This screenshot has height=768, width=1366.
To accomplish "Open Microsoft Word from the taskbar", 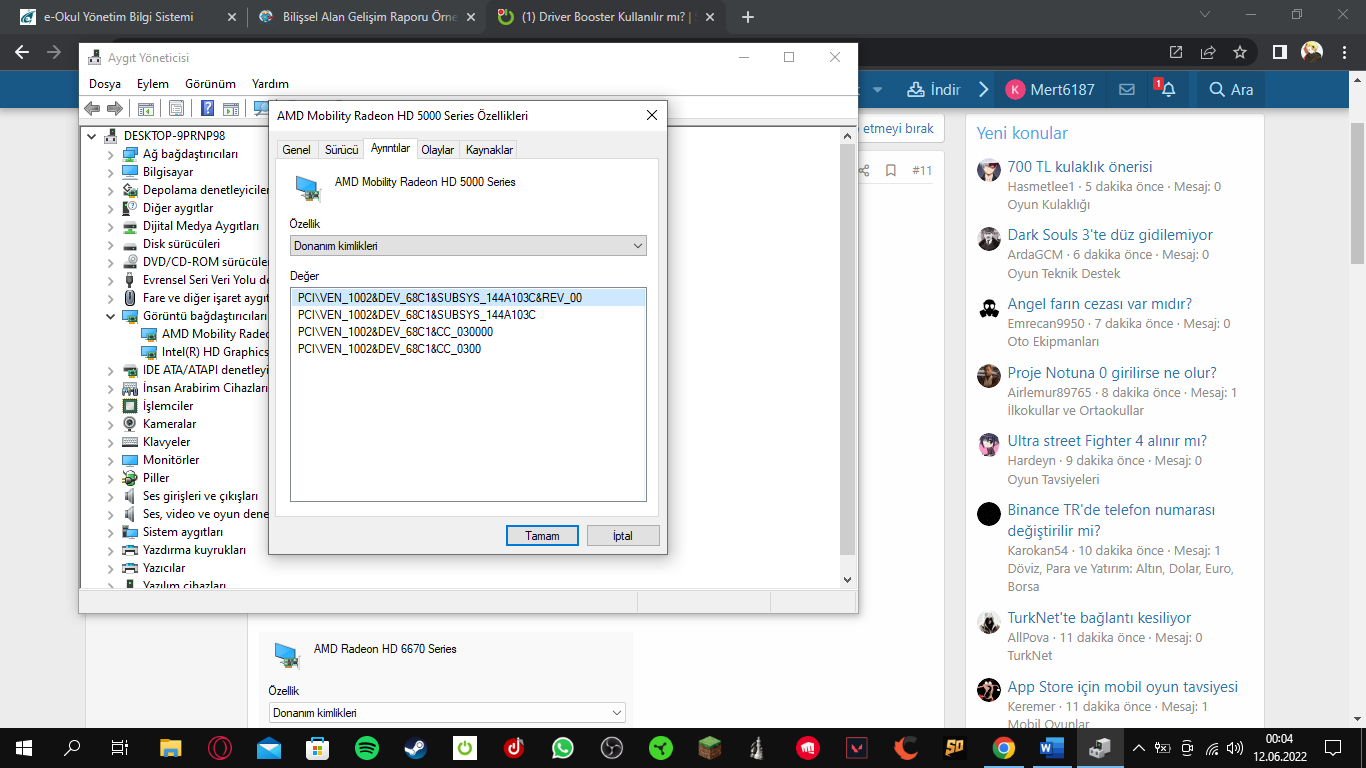I will [x=1052, y=748].
